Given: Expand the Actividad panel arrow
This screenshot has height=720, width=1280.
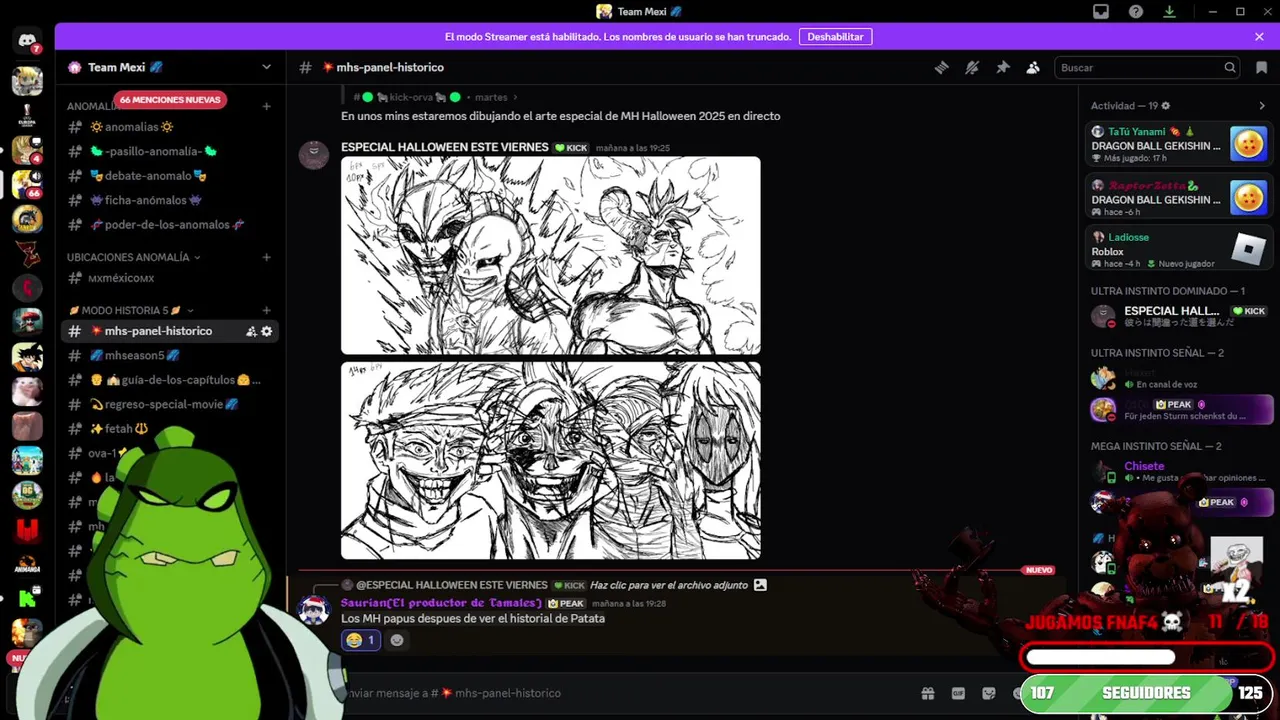Looking at the screenshot, I should [x=1262, y=106].
